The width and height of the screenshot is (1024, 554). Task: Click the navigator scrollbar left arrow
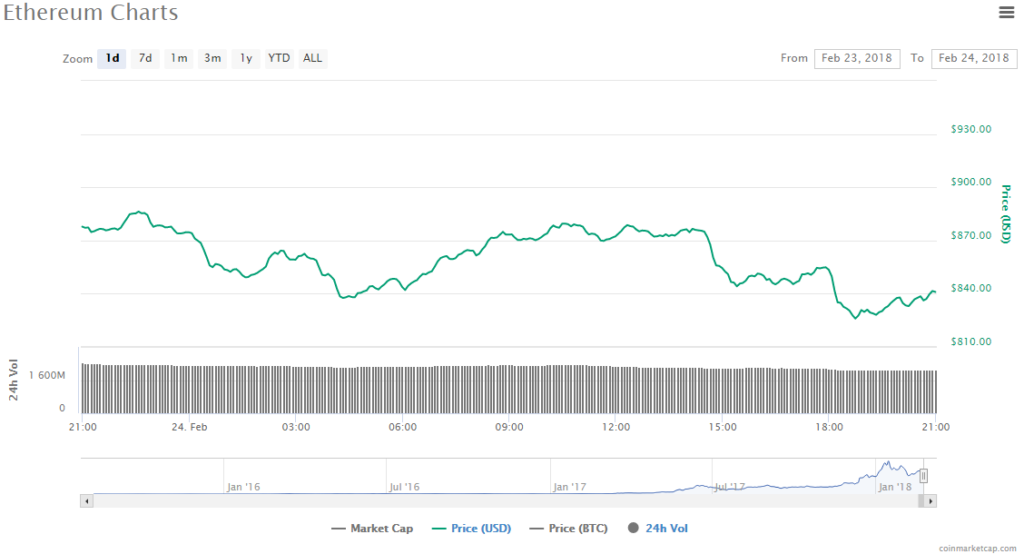(87, 500)
